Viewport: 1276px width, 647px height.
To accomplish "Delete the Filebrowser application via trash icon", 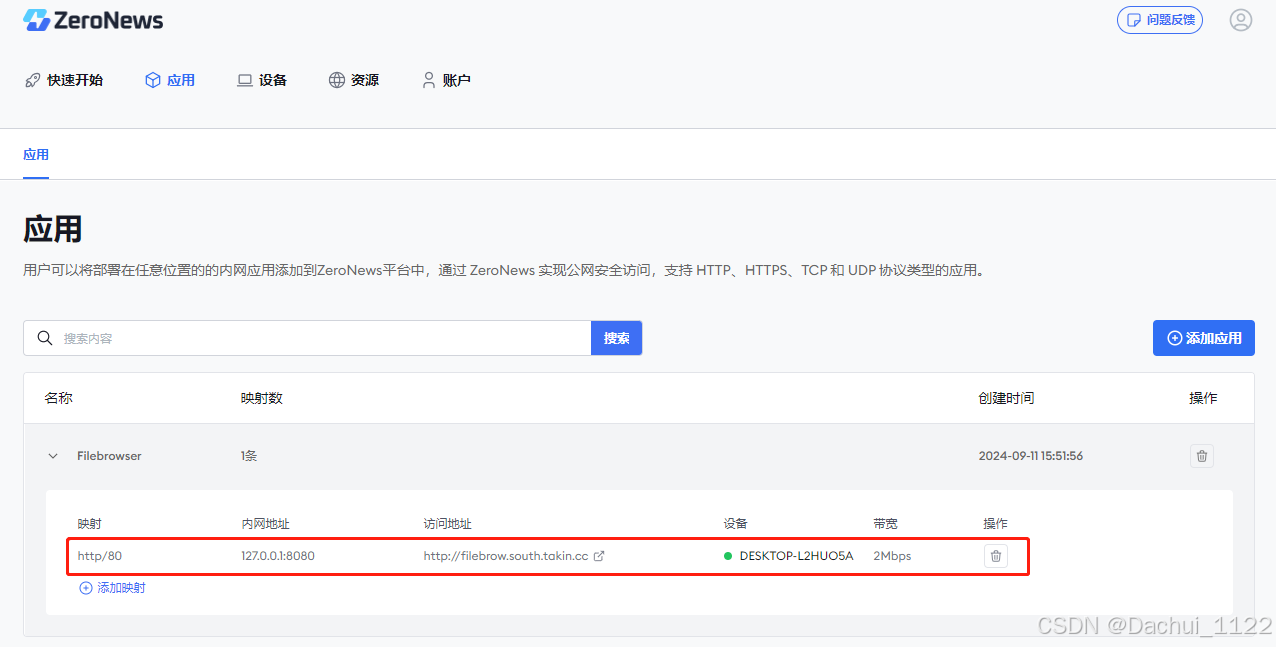I will [1202, 456].
